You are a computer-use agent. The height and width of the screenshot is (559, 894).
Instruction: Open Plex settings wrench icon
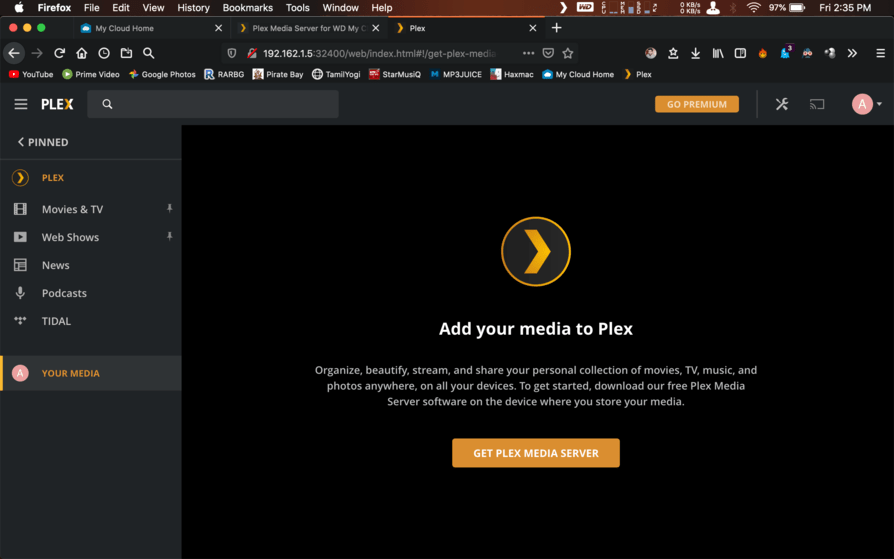click(x=782, y=104)
